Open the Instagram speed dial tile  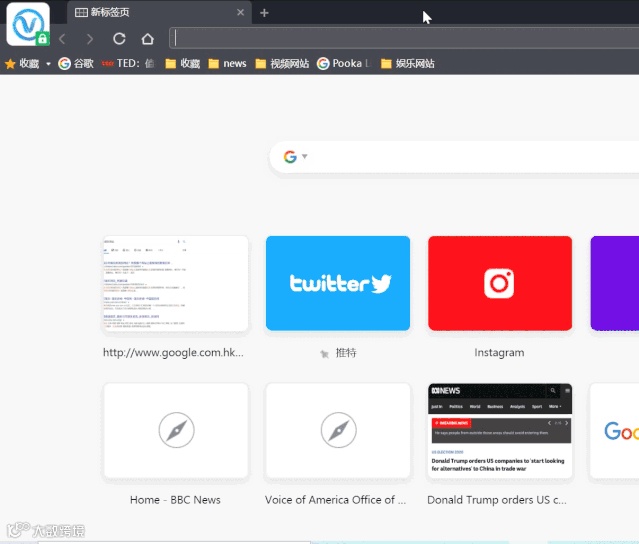coord(500,284)
